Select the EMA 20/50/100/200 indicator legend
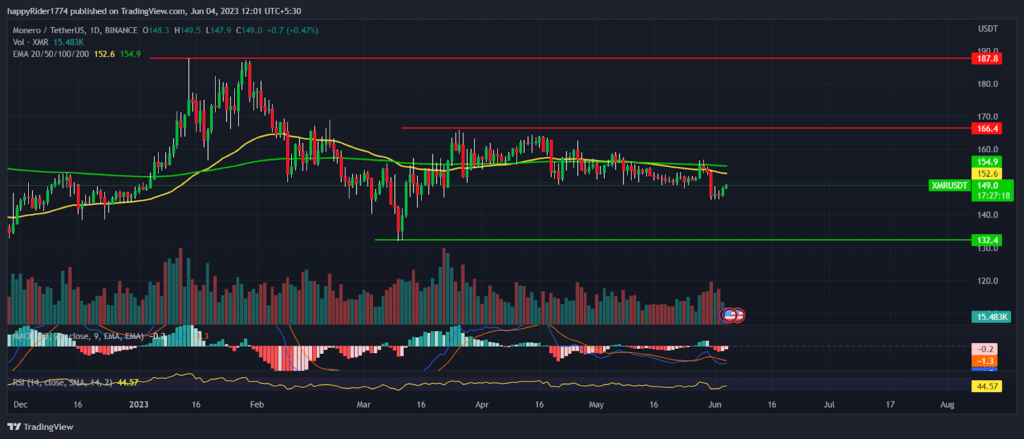 [x=52, y=54]
